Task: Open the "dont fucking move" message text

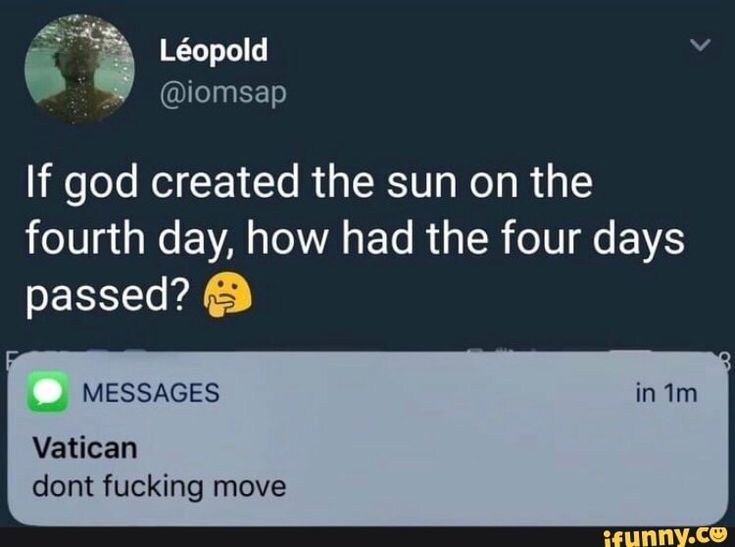Action: pyautogui.click(x=159, y=487)
